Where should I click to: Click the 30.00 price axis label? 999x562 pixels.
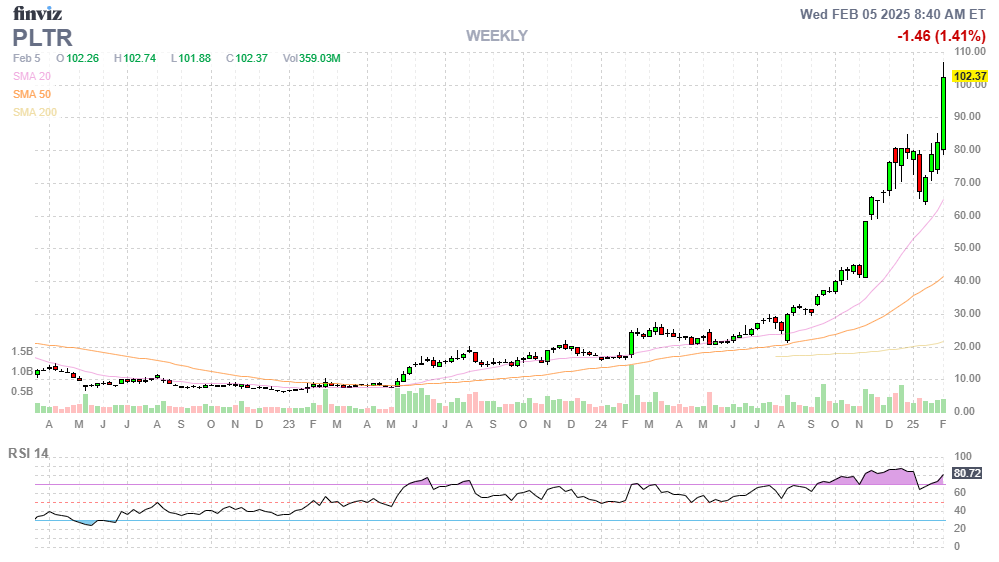967,313
